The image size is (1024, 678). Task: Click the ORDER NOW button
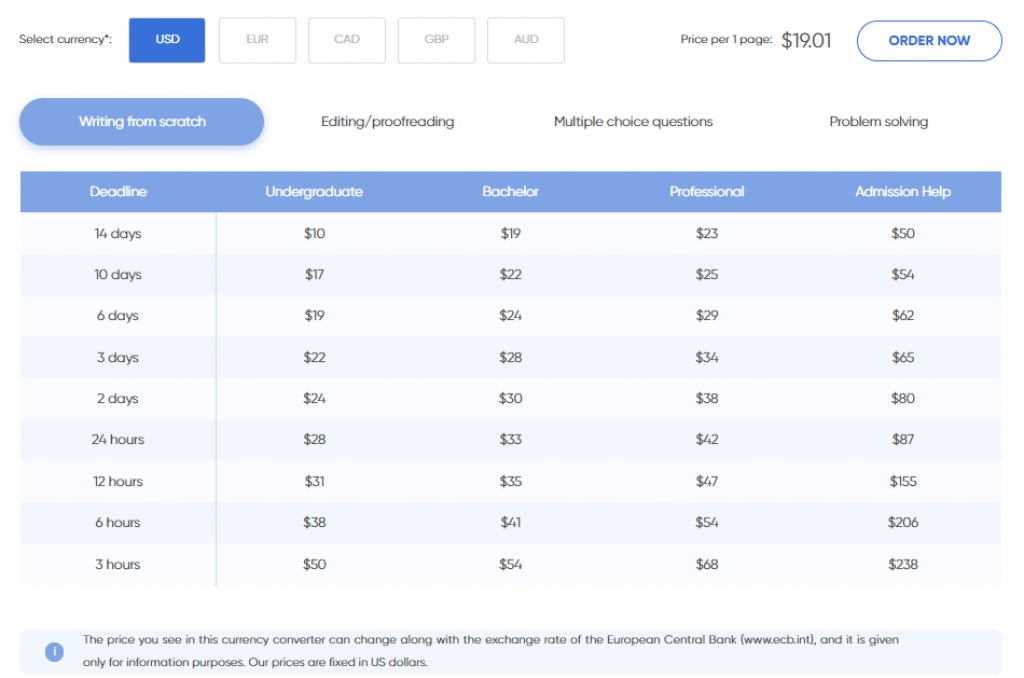coord(929,41)
